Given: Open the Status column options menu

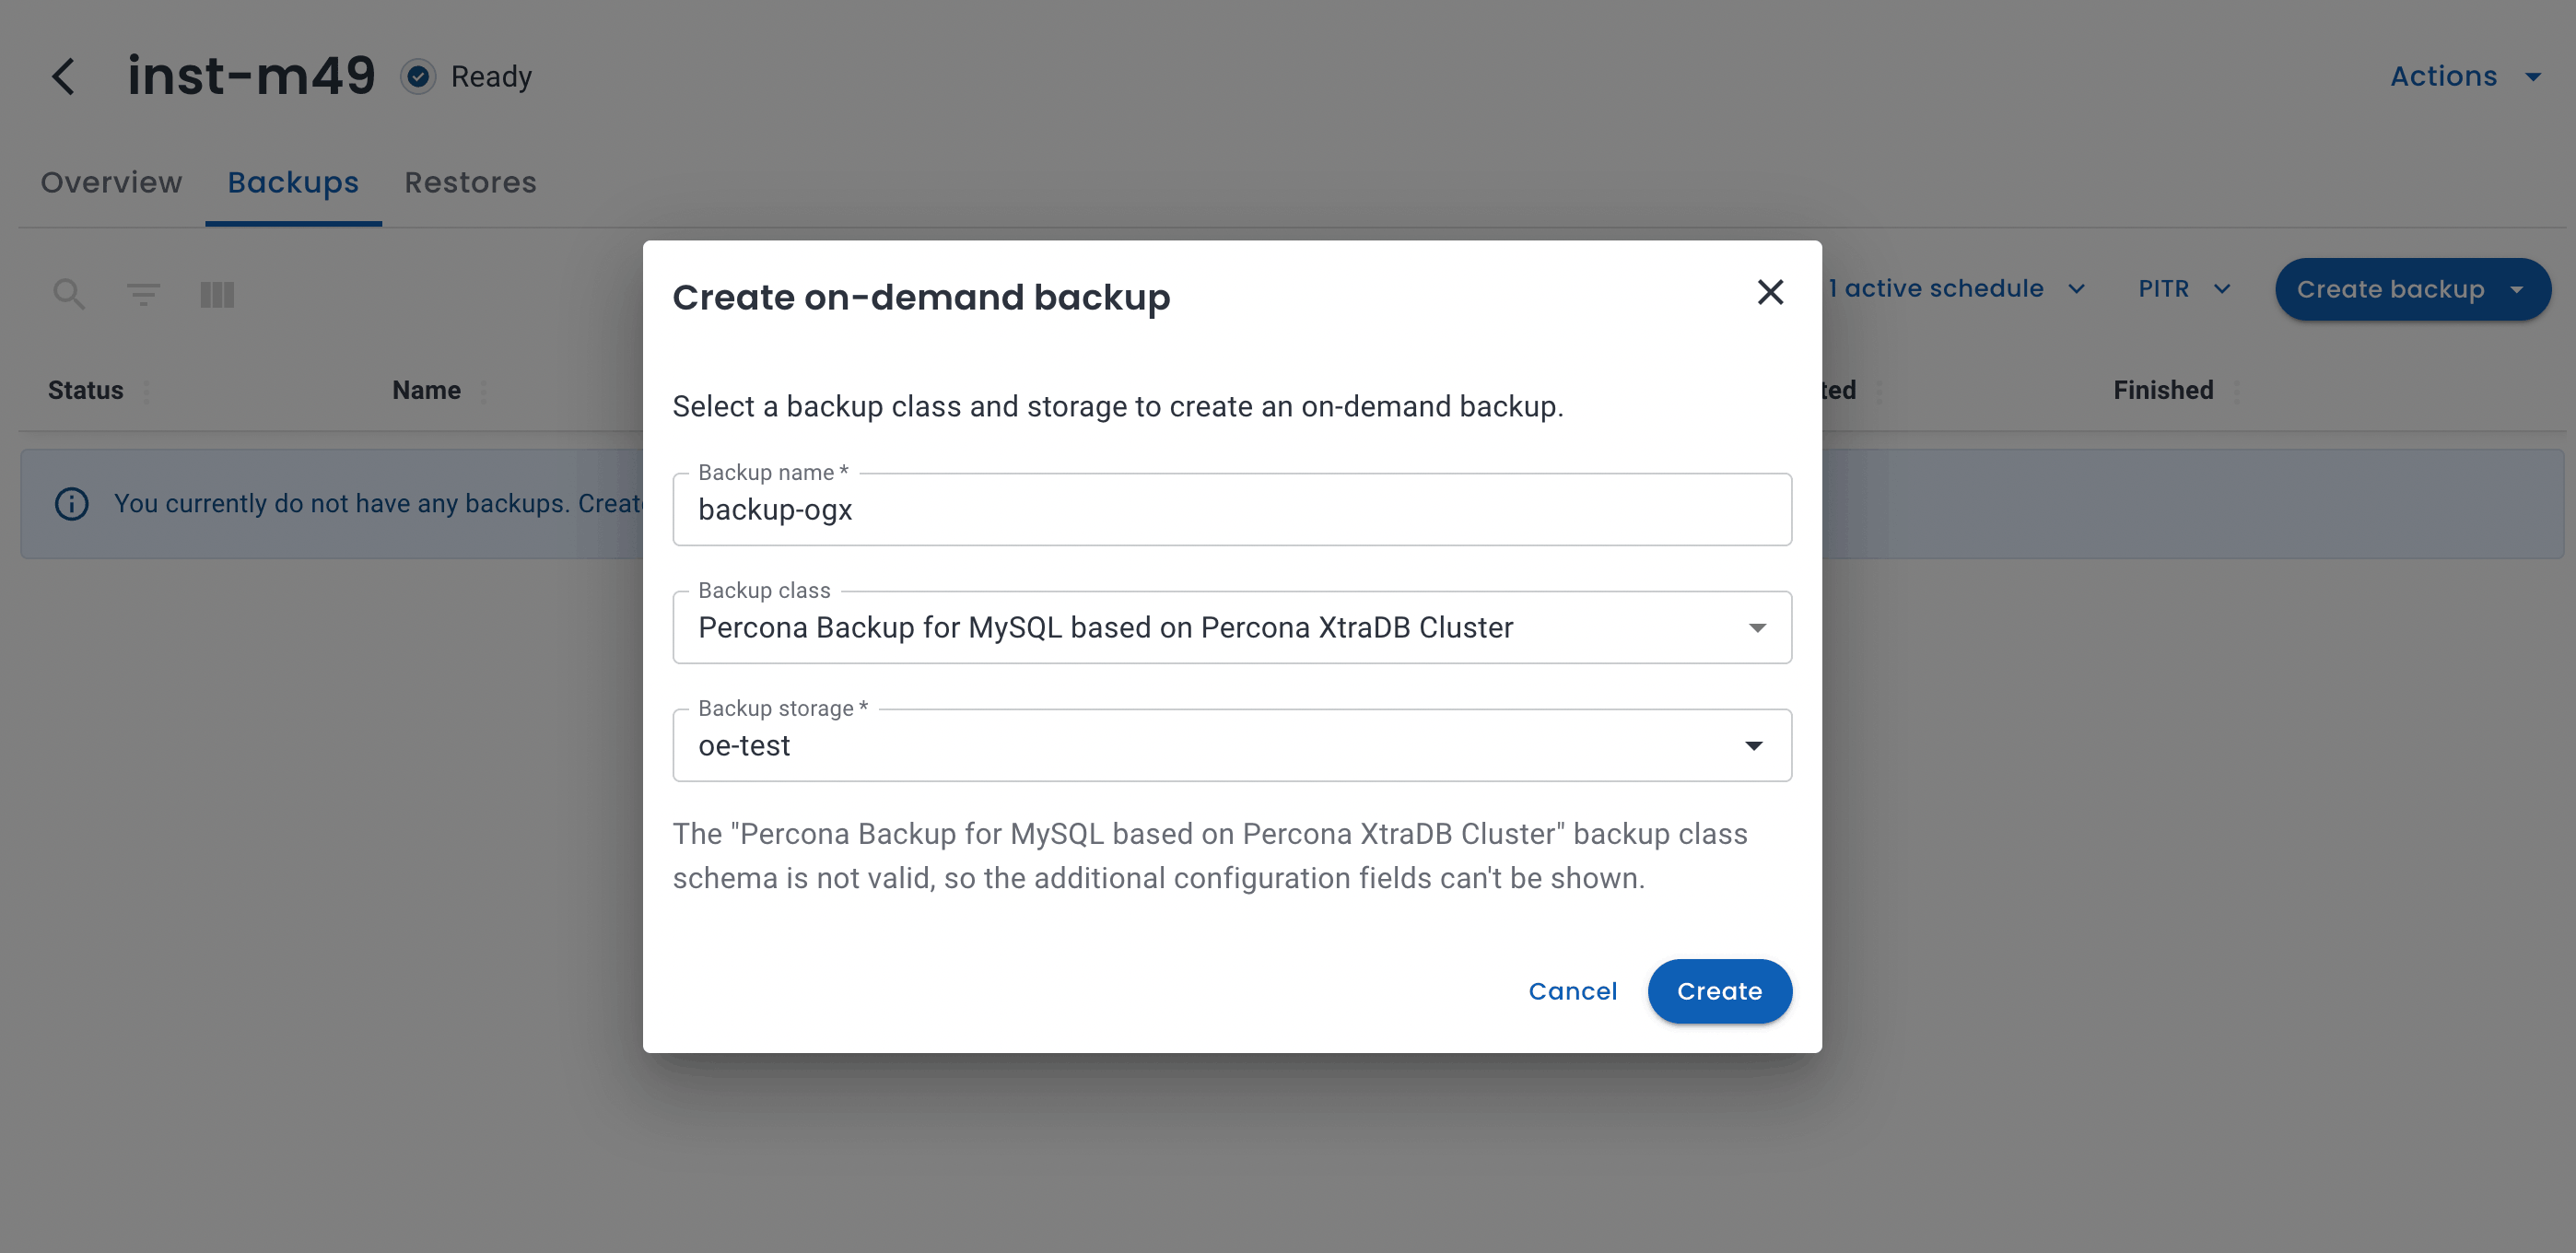Looking at the screenshot, I should coord(147,391).
